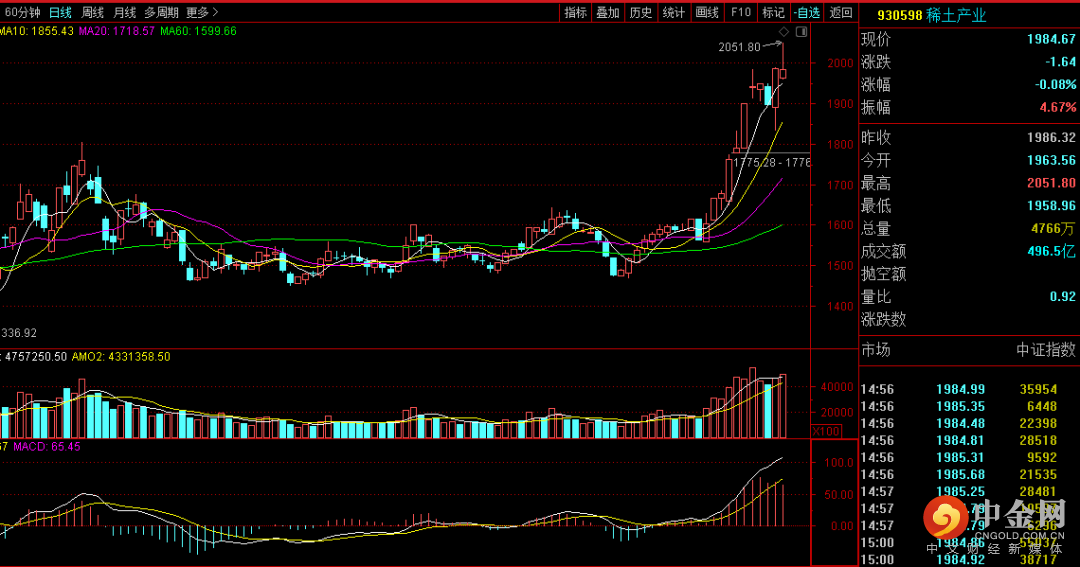
Task: Click the 现价 value 1984.67
Action: point(1050,39)
